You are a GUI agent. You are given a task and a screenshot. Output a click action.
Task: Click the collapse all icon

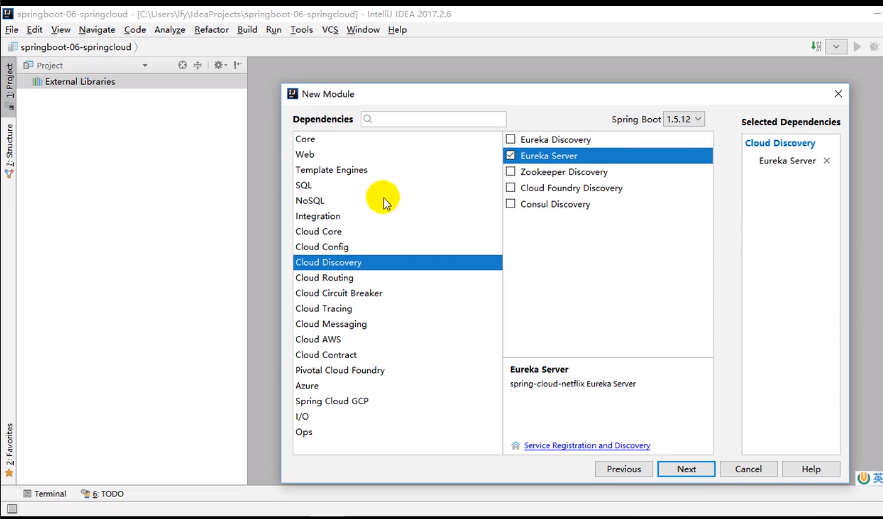tap(198, 65)
